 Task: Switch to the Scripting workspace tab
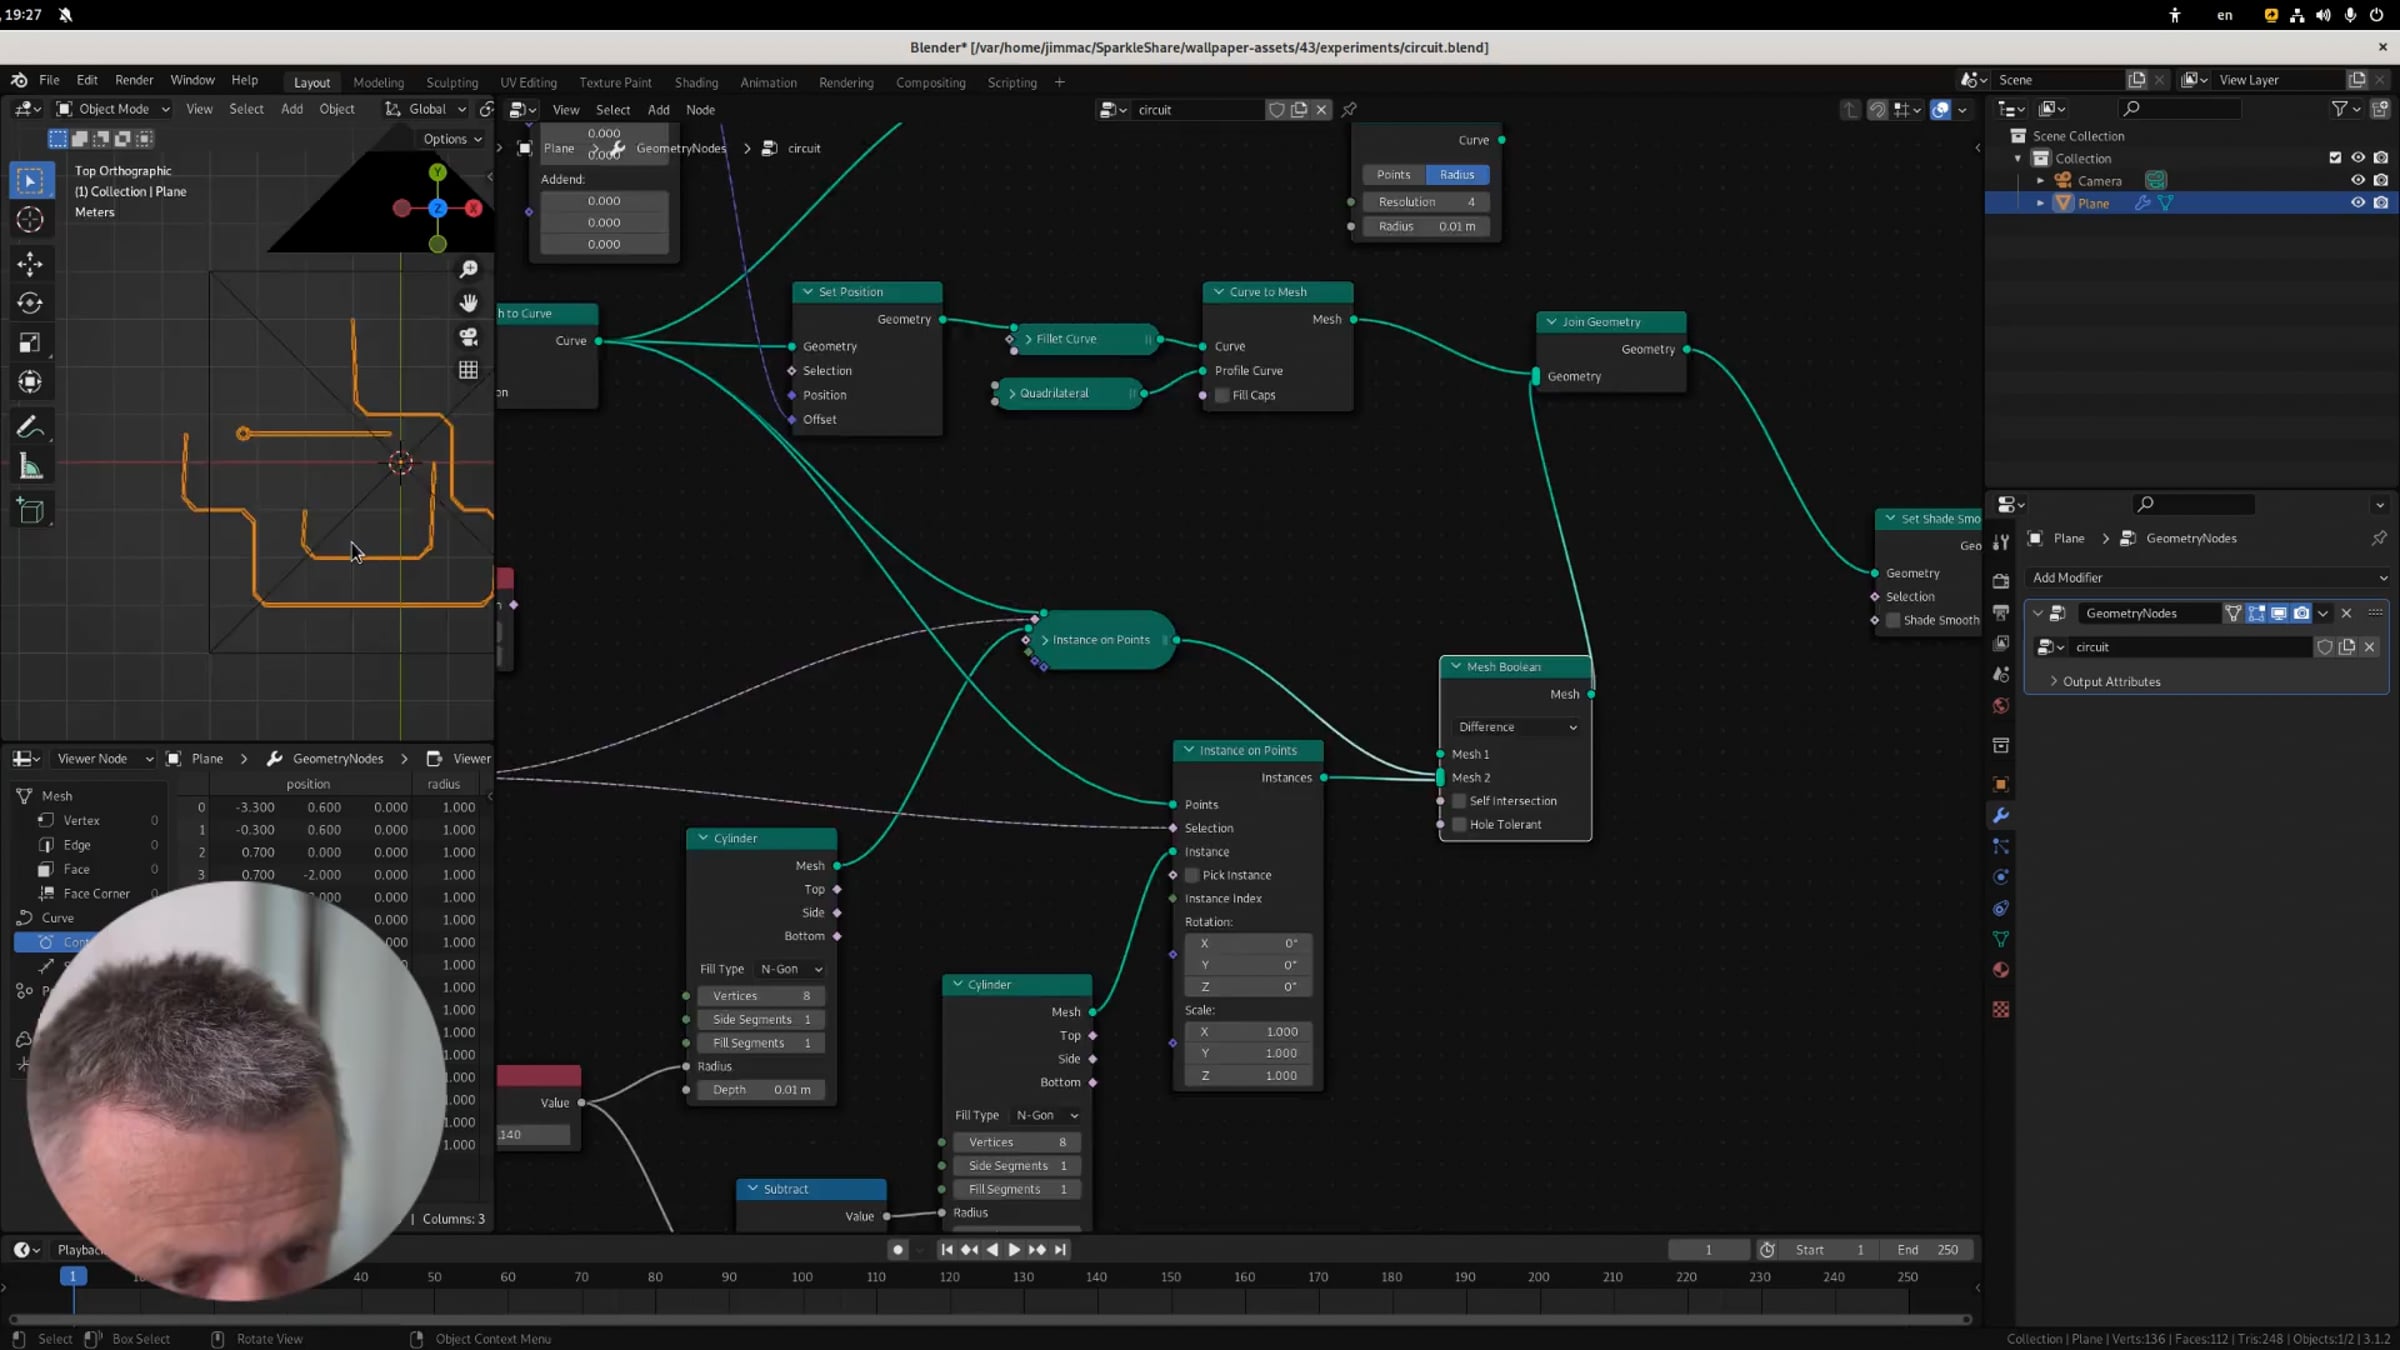click(1012, 83)
